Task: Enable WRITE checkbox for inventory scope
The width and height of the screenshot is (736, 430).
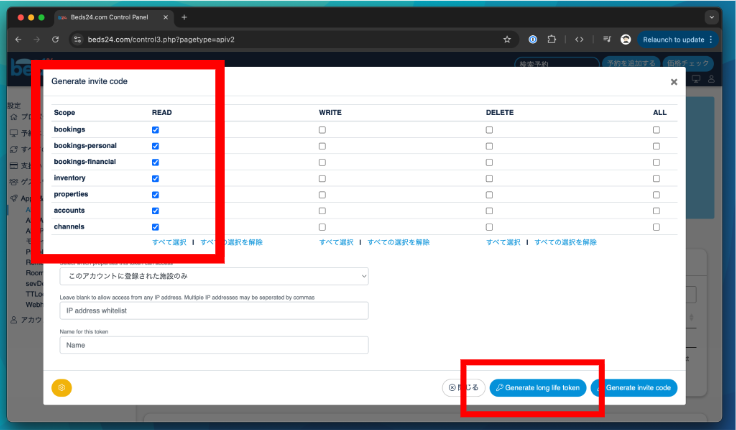Action: tap(322, 178)
